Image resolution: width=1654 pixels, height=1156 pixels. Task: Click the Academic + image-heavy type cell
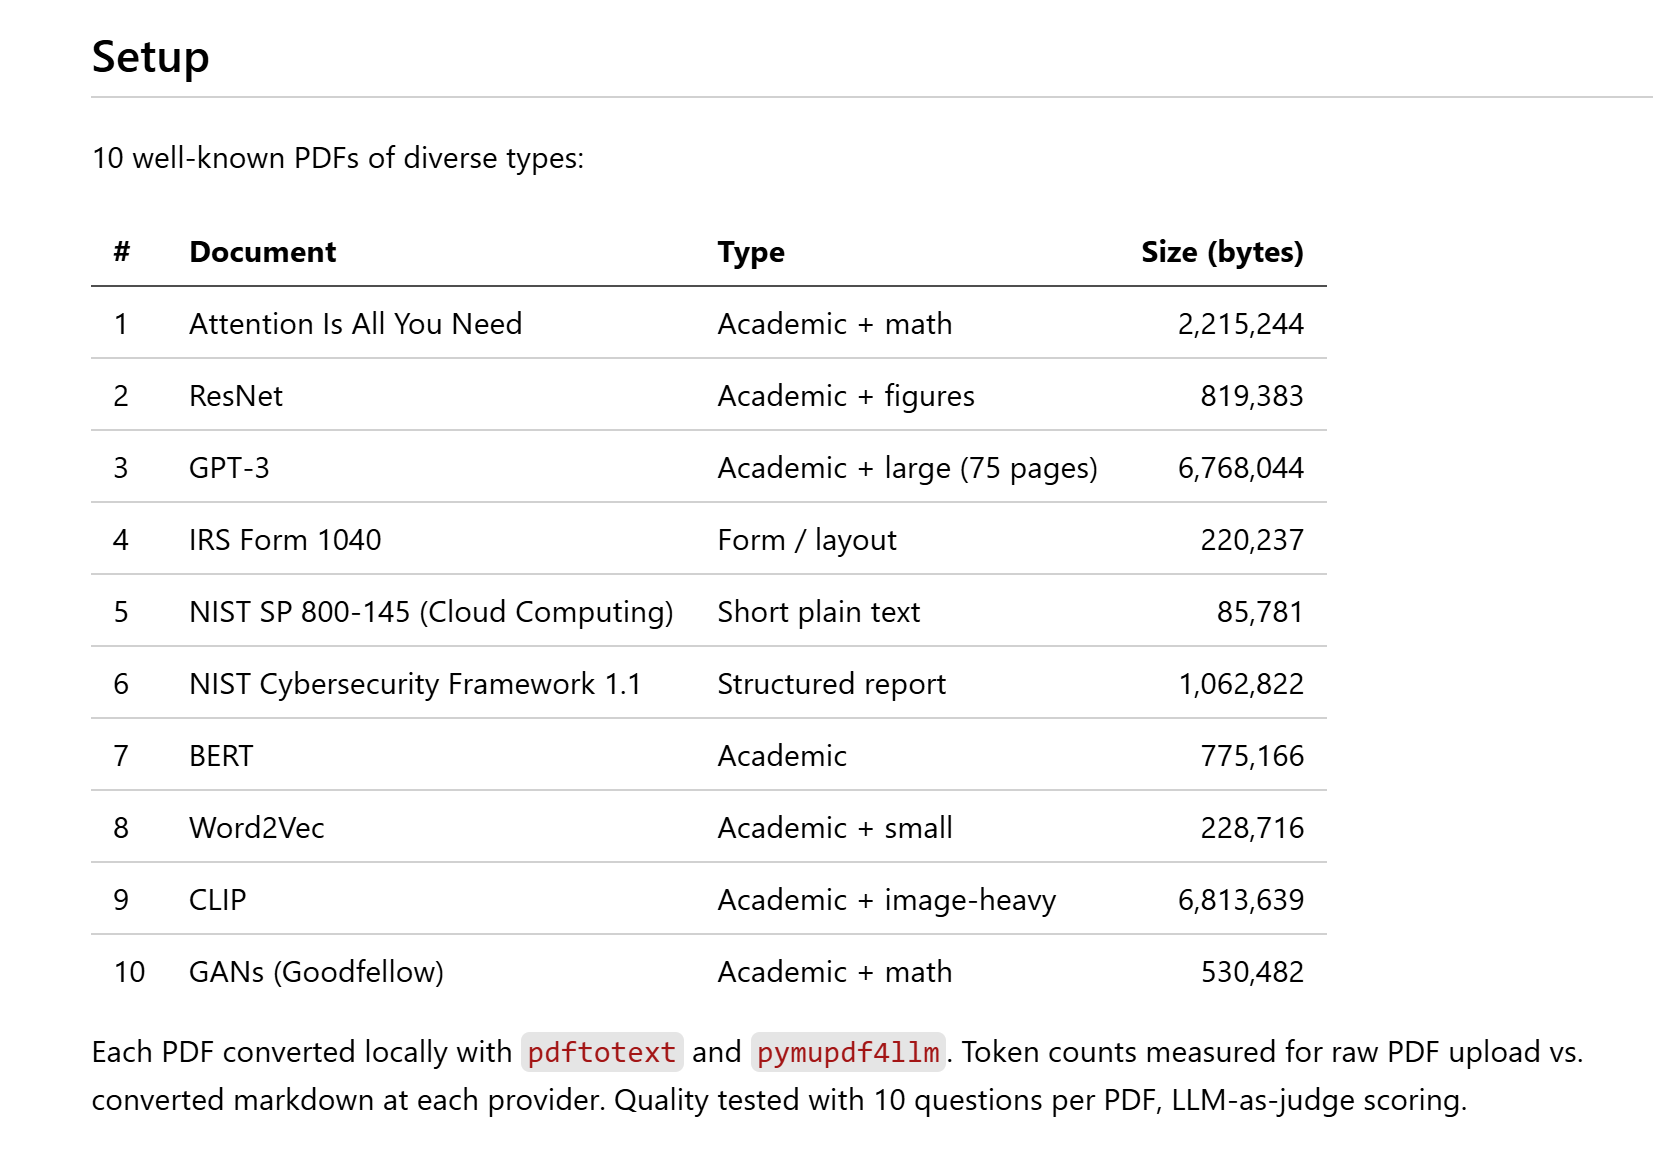coord(886,900)
